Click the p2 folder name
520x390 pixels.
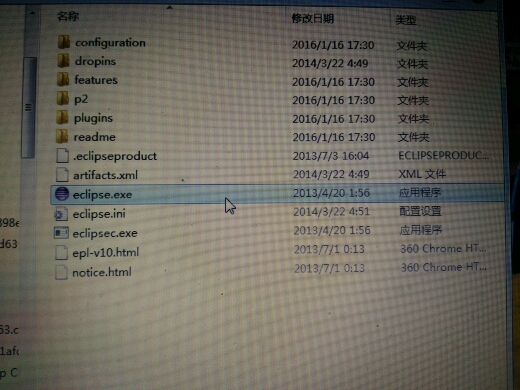pyautogui.click(x=81, y=99)
